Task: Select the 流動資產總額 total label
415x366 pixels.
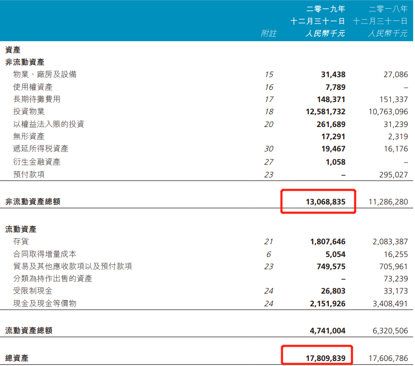Action: point(29,331)
